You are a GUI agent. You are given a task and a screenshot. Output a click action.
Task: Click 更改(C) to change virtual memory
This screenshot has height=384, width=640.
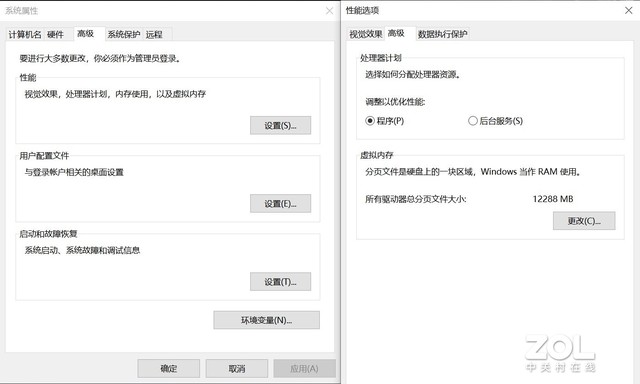[584, 221]
